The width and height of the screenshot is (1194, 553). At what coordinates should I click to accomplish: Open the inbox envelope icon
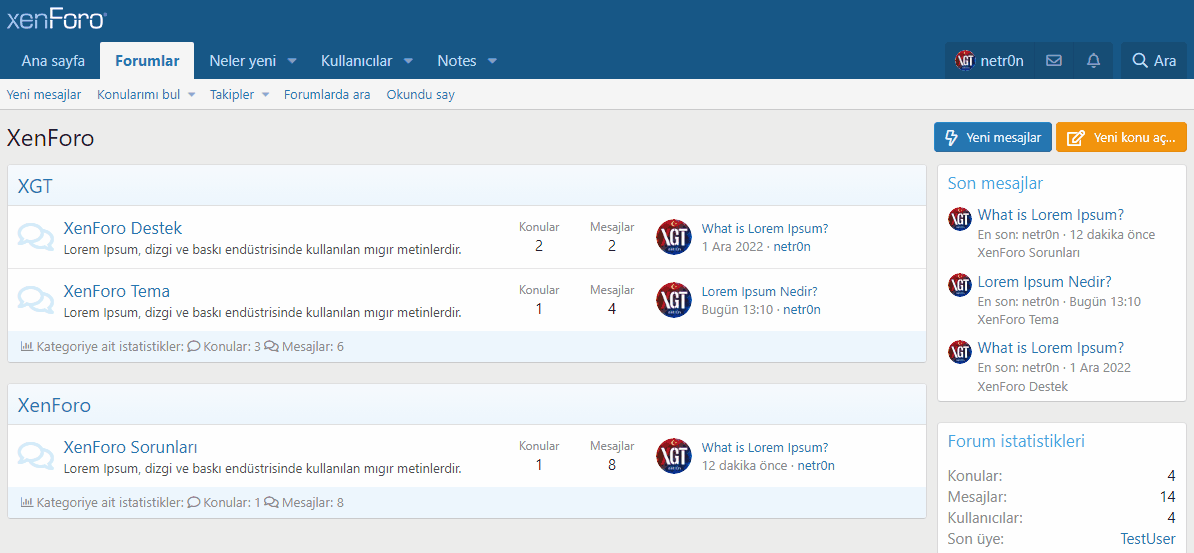(1053, 60)
